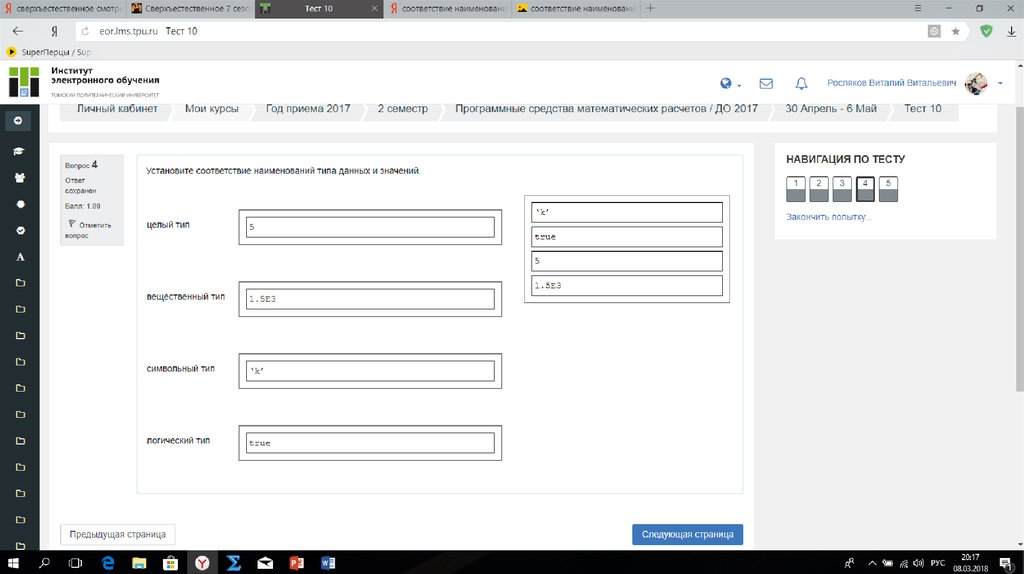This screenshot has height=574, width=1024.
Task: Click the Предыдущая страница button
Action: [x=118, y=534]
